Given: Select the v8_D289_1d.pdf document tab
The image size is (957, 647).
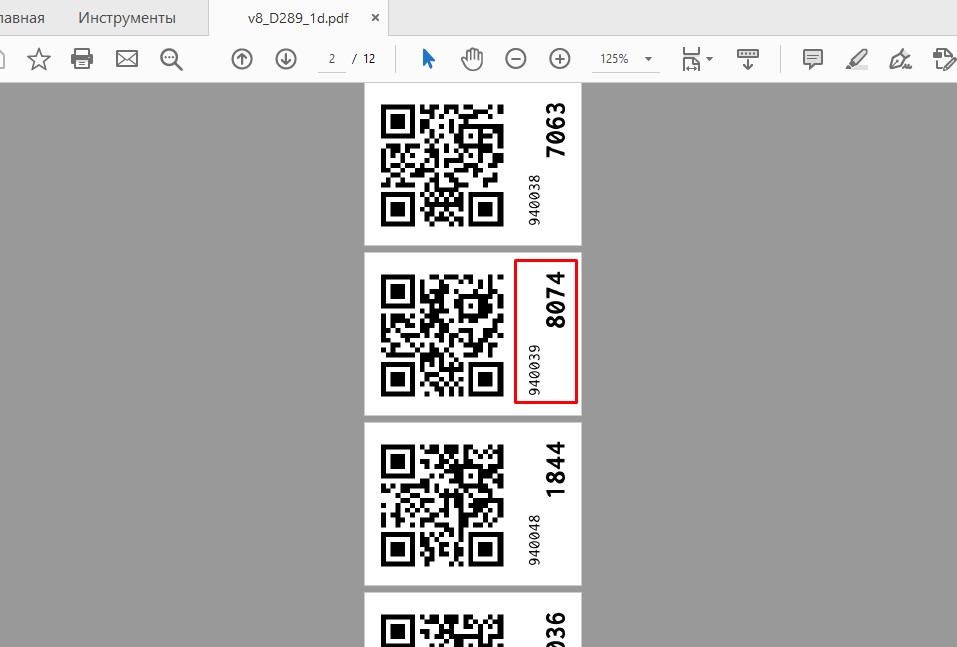Looking at the screenshot, I should (x=298, y=18).
